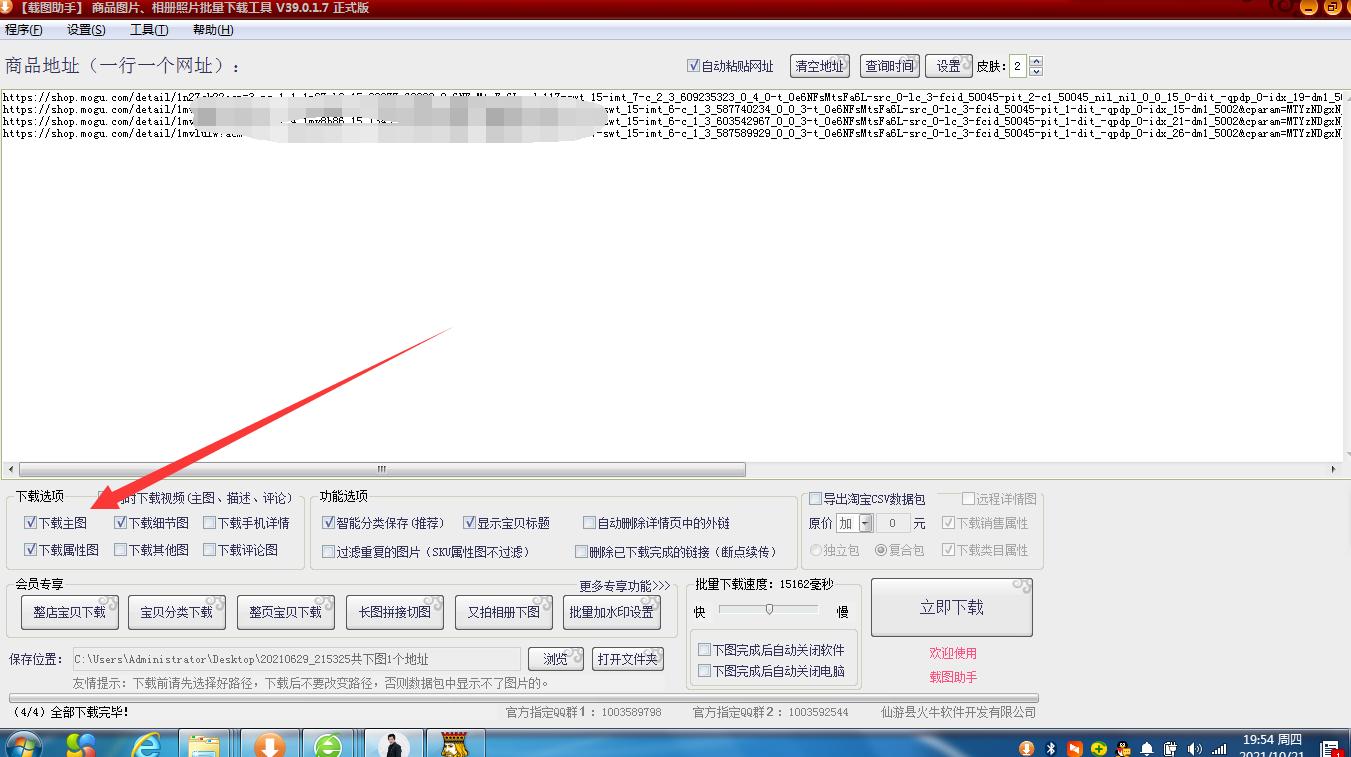
Task: Enable 删除已下载完成的链接 checkbox
Action: point(582,552)
